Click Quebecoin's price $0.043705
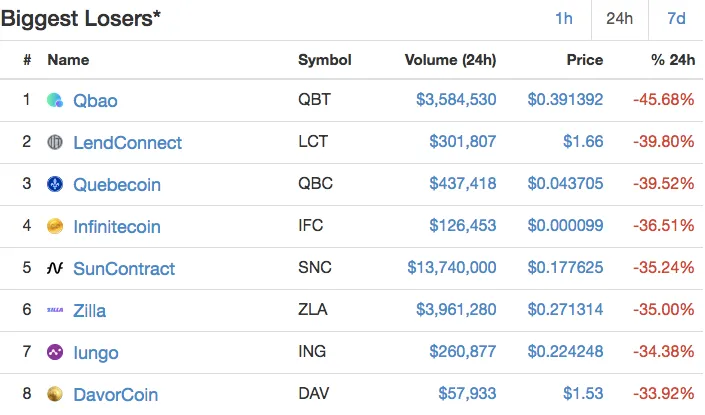Image resolution: width=705 pixels, height=415 pixels. (x=565, y=183)
